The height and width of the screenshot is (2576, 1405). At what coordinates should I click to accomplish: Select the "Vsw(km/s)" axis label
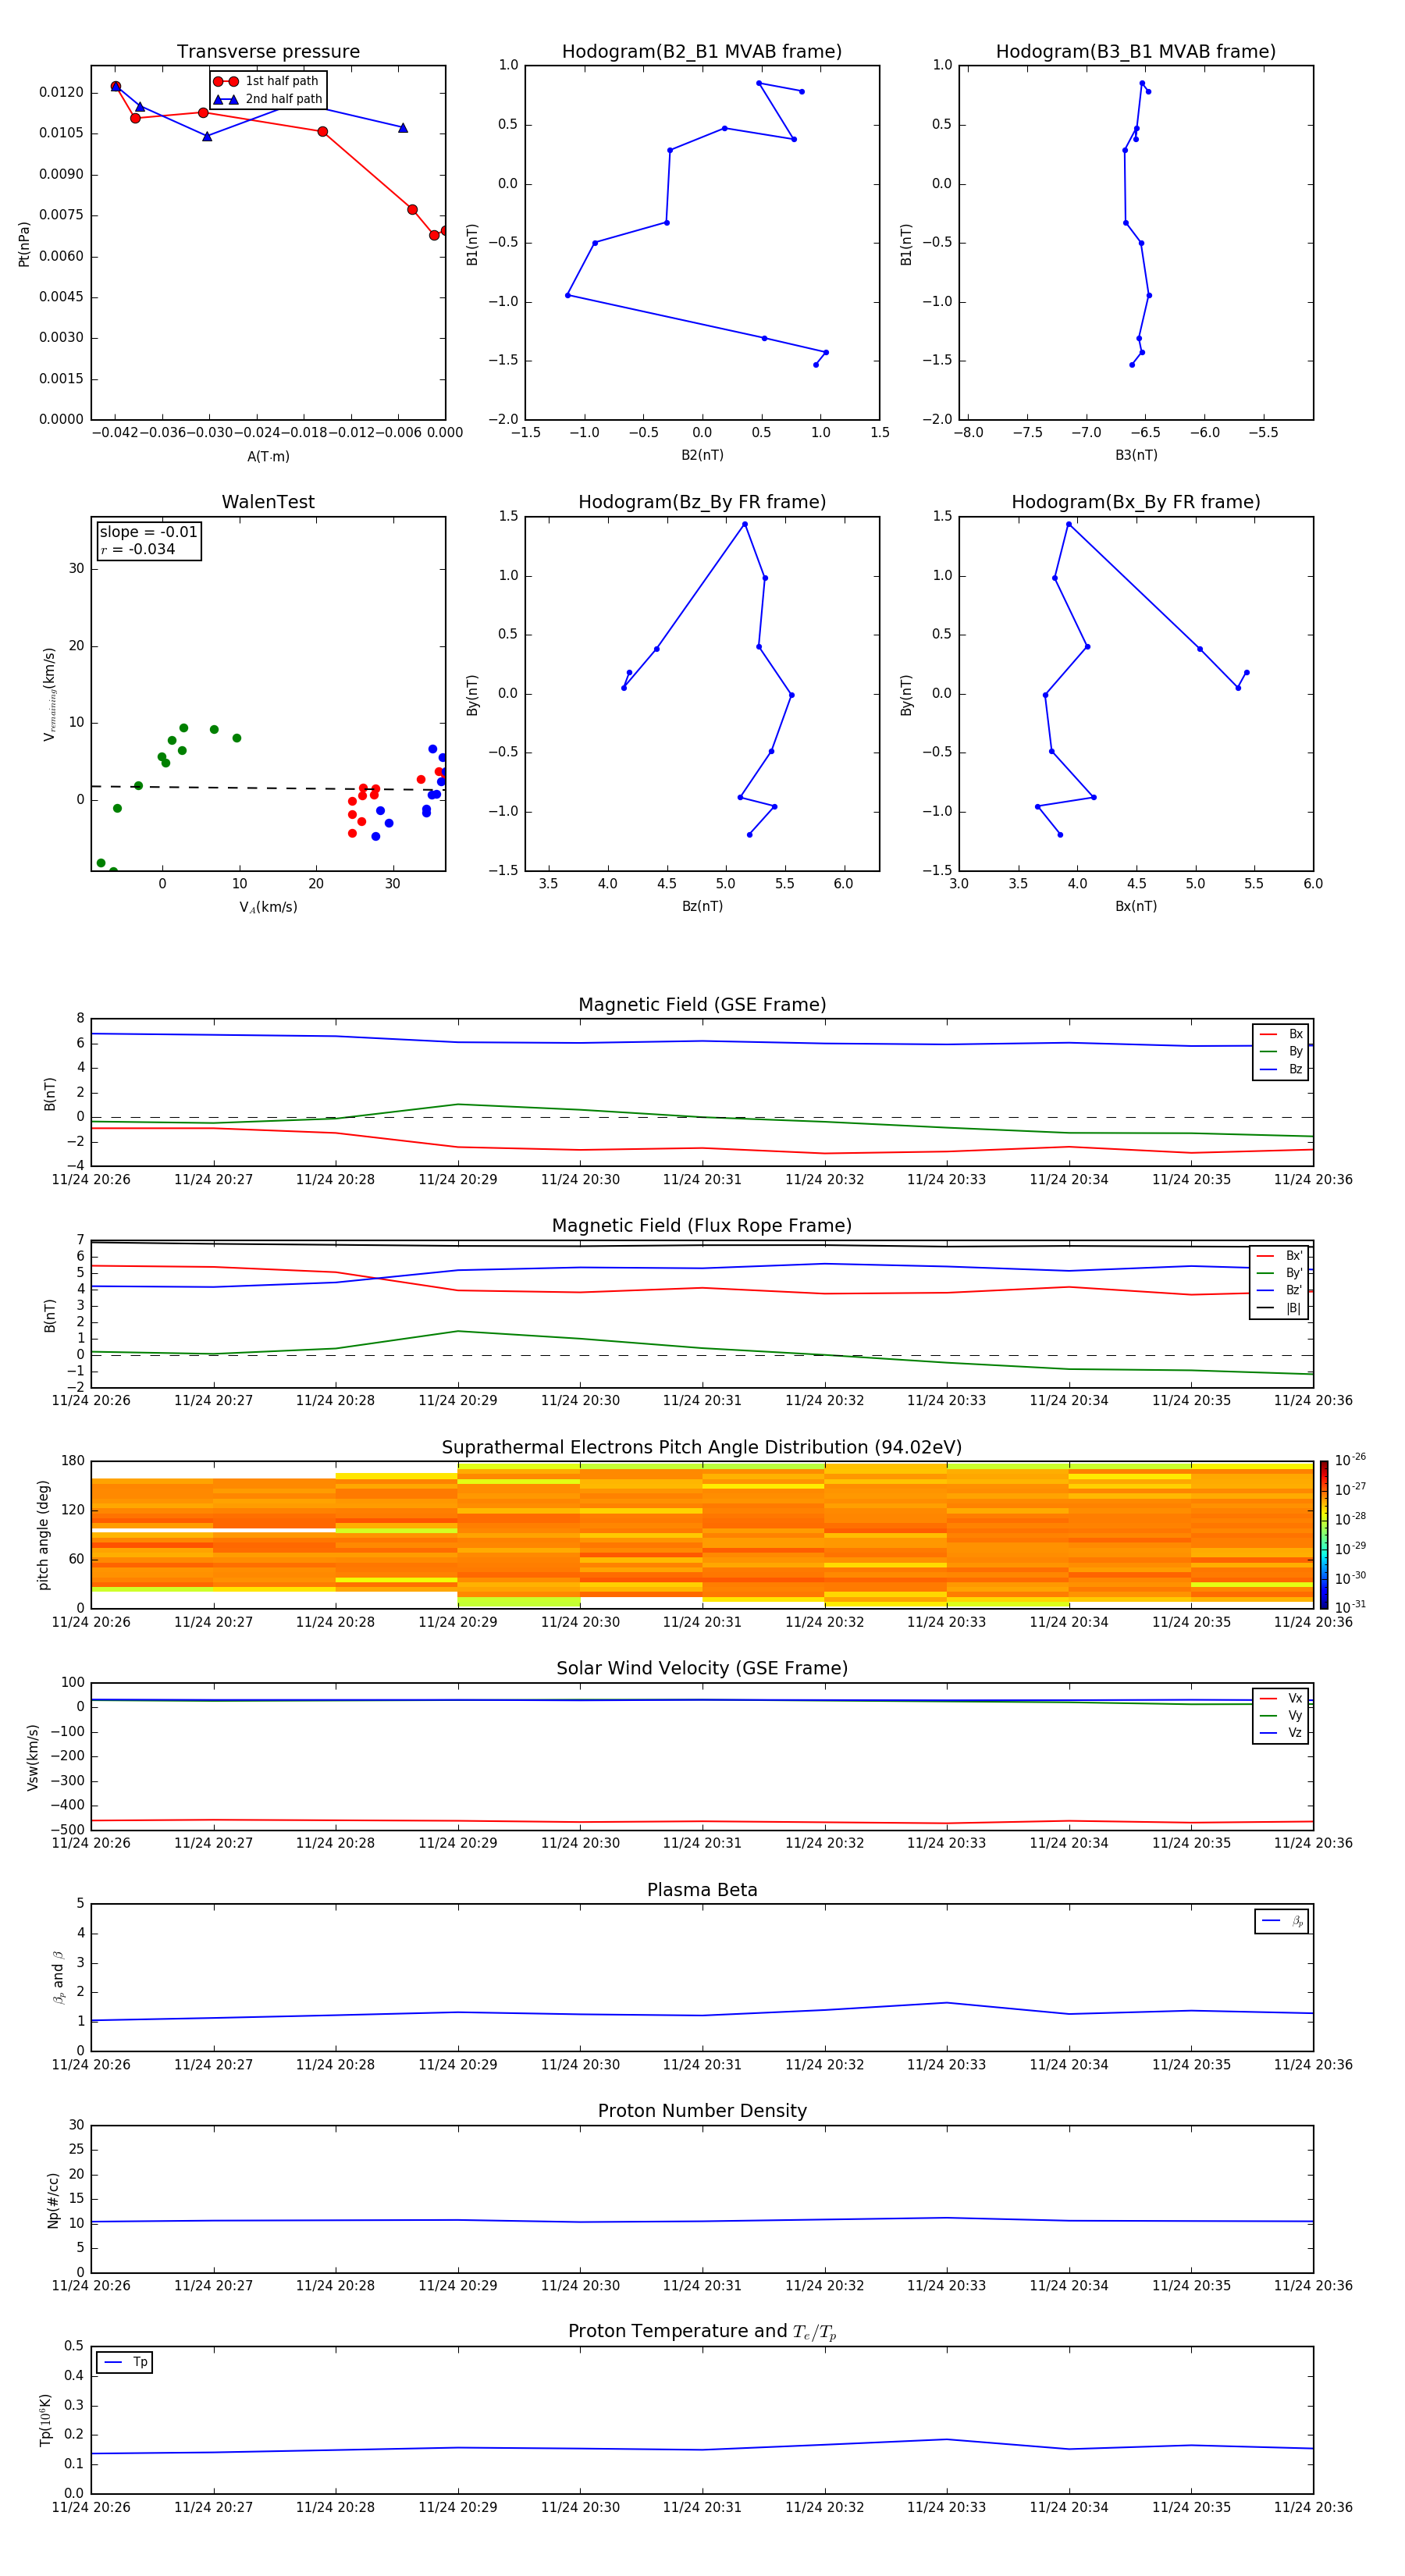tap(33, 1756)
